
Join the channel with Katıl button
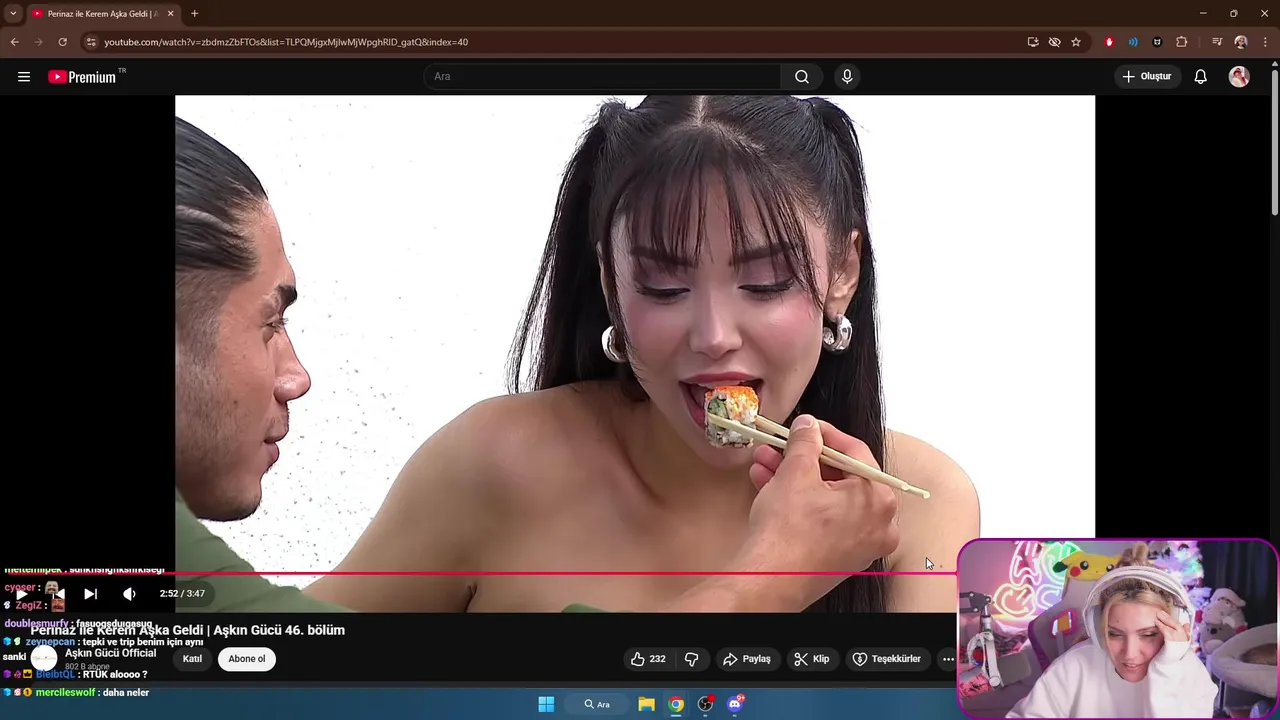coord(192,659)
